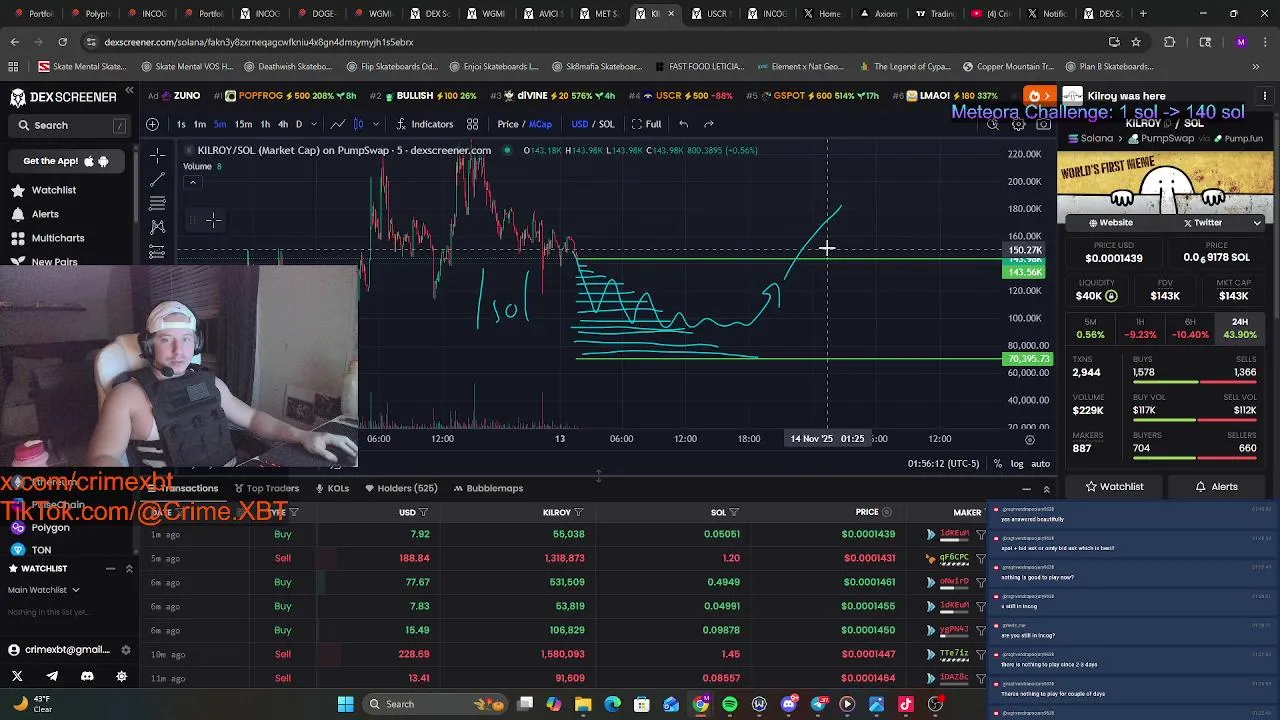Switch chart denomination to USD
1280x720 pixels.
(579, 124)
